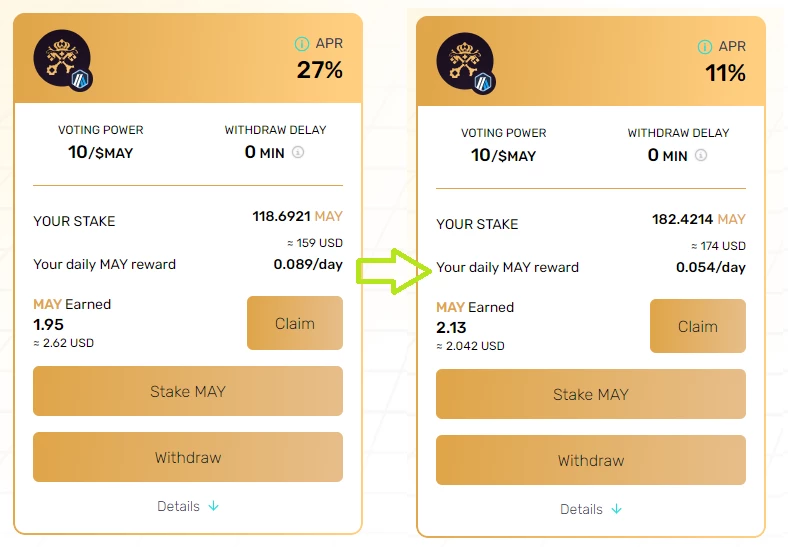Expand Details on the 27% APR card
This screenshot has width=788, height=547.
pos(188,506)
